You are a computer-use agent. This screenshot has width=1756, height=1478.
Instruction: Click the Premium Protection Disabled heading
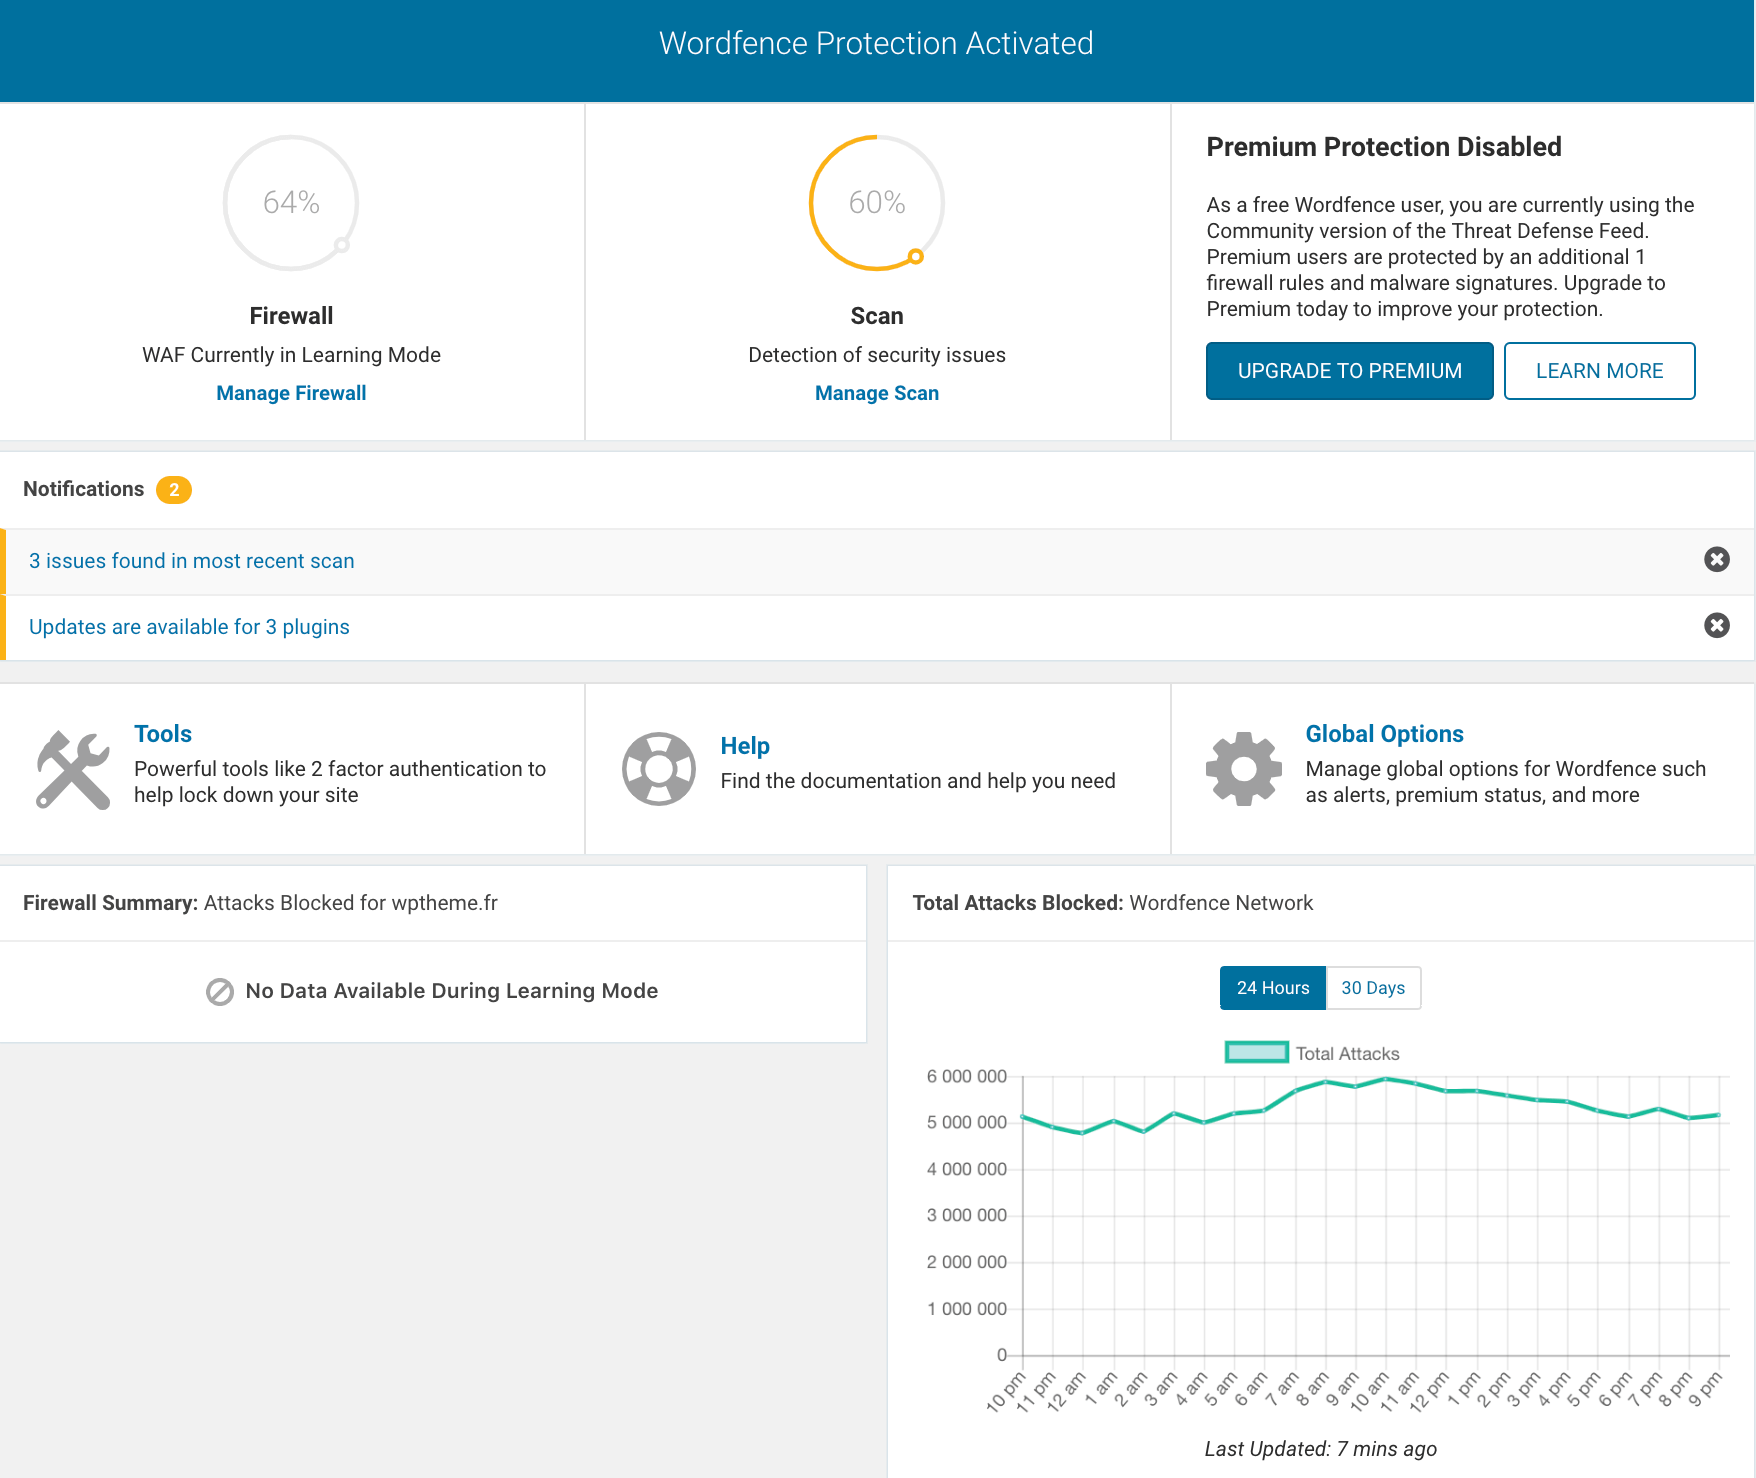pyautogui.click(x=1384, y=147)
